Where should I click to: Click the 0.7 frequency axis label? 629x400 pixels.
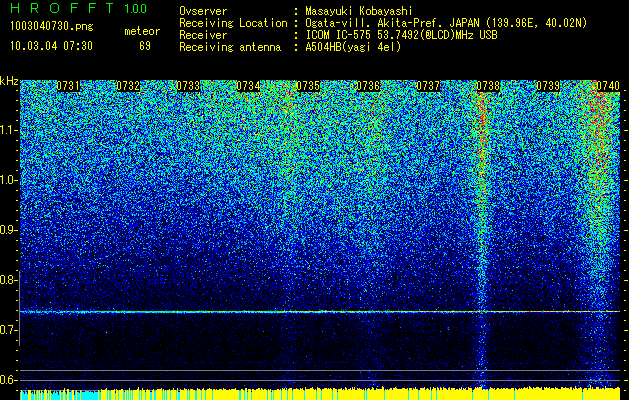tap(8, 330)
